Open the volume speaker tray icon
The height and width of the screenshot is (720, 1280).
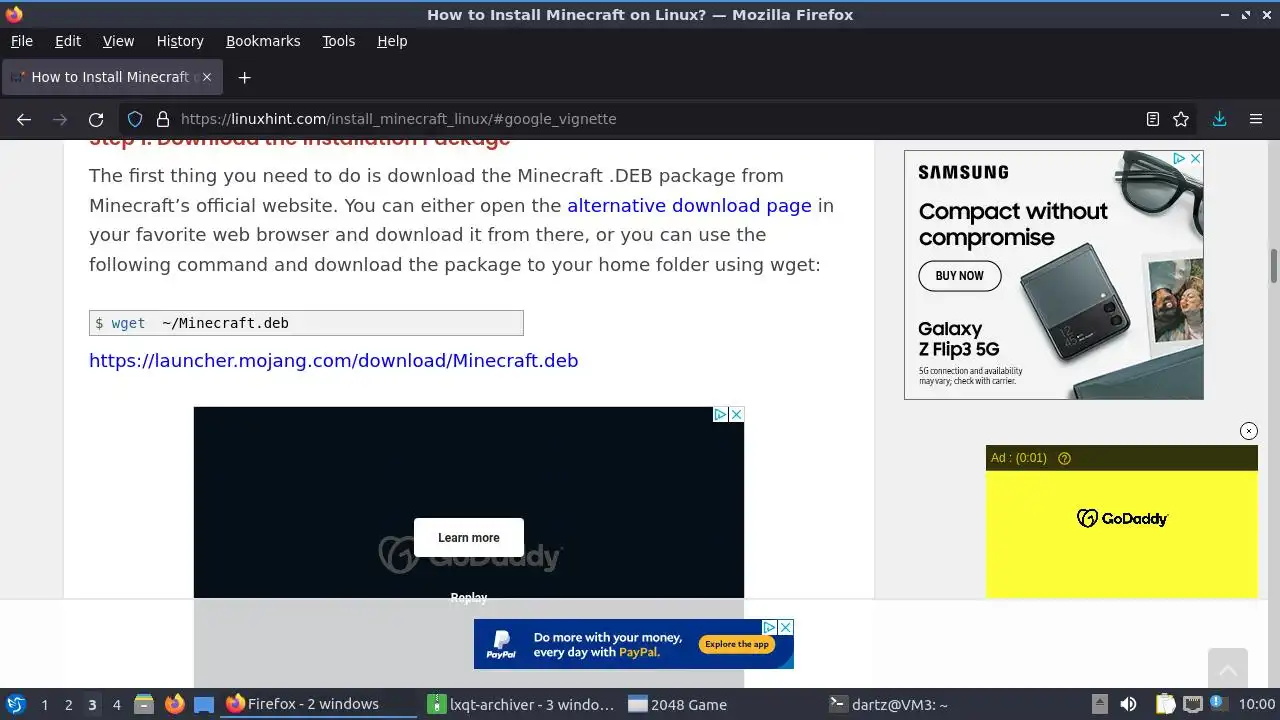point(1128,704)
